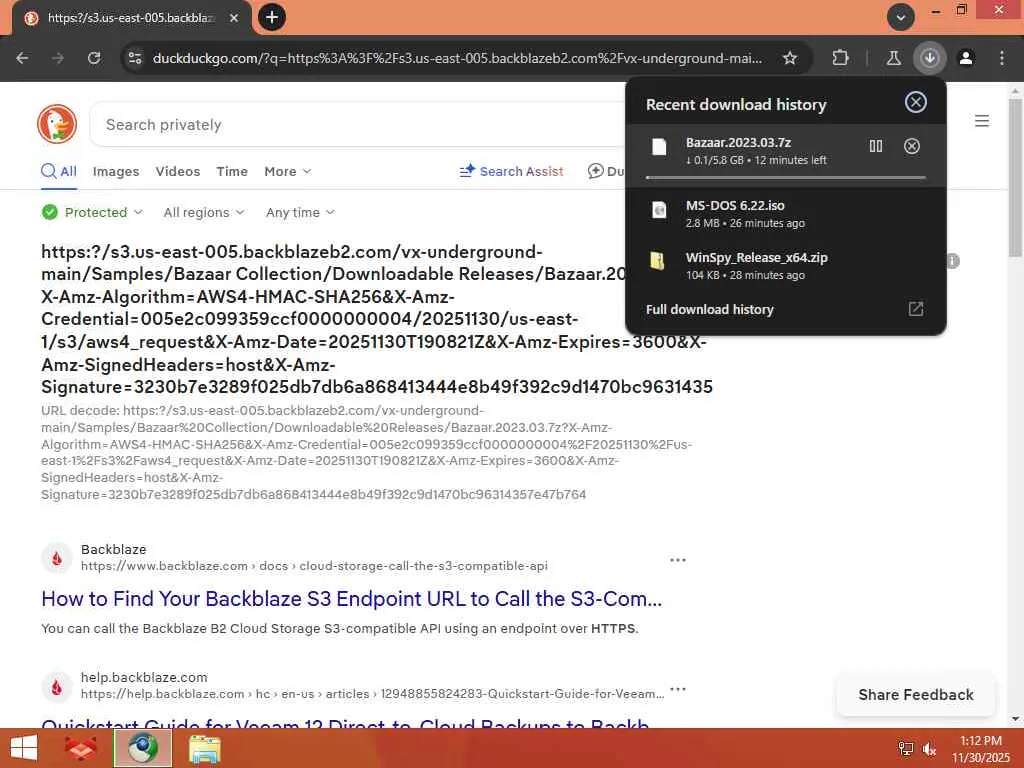1024x768 pixels.
Task: Open the red box taskbar app
Action: coord(80,748)
